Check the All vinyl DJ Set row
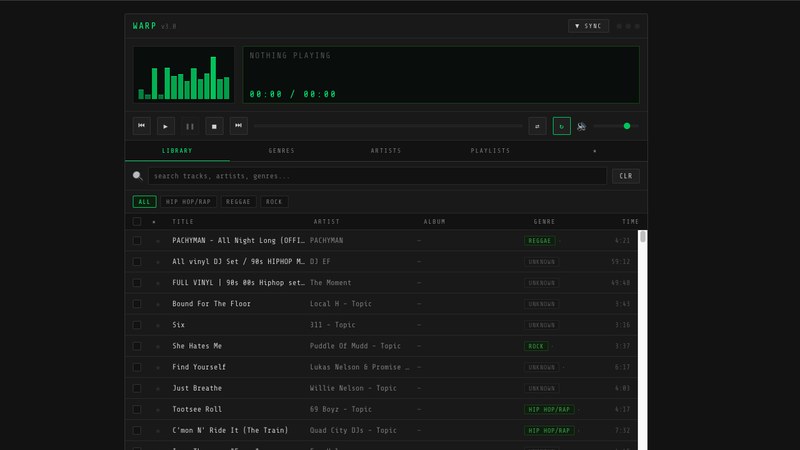Image resolution: width=800 pixels, height=450 pixels. point(137,262)
